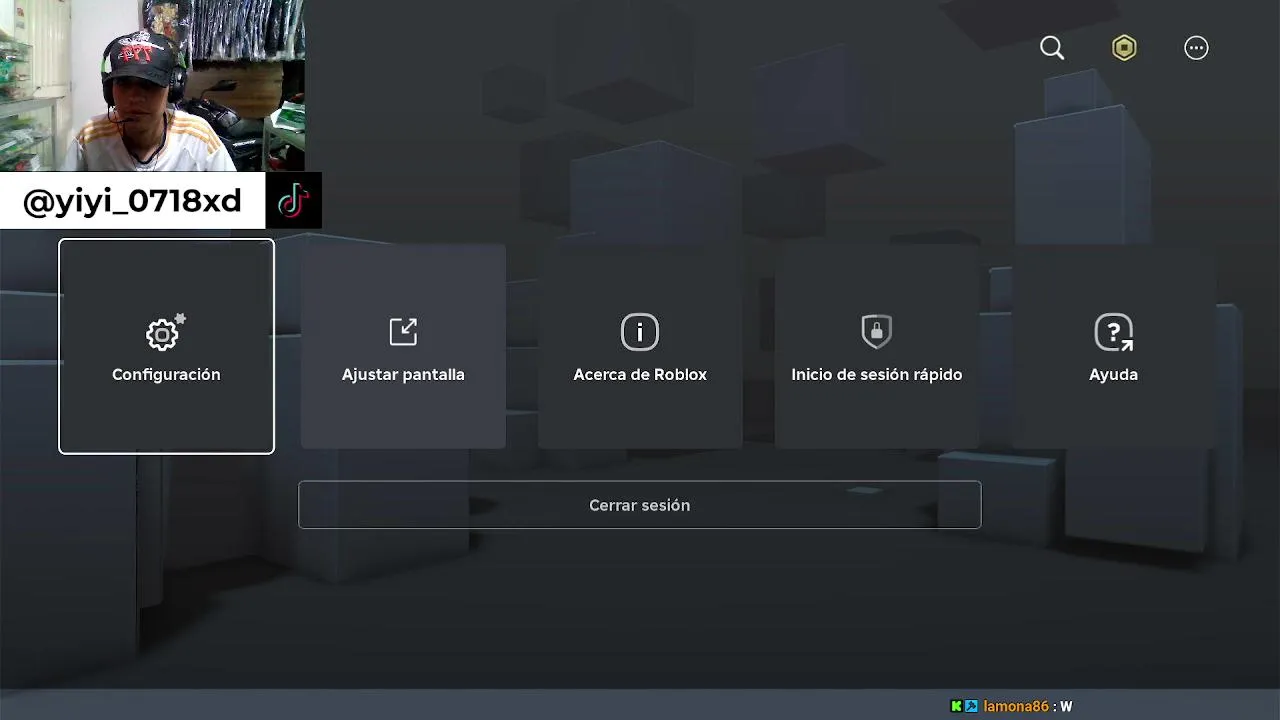The image size is (1280, 720).
Task: Click the @yiyi_0718xd username text
Action: click(x=132, y=201)
